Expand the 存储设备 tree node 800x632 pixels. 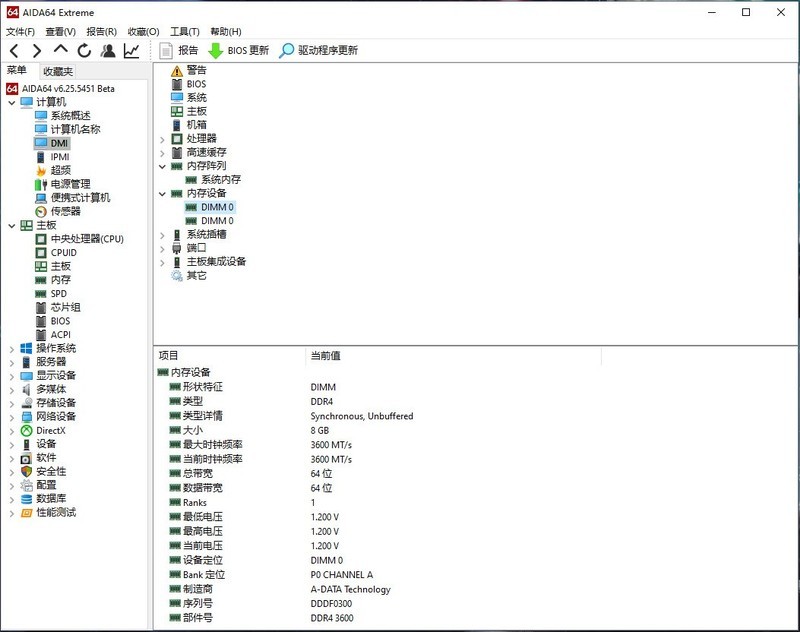coord(12,403)
